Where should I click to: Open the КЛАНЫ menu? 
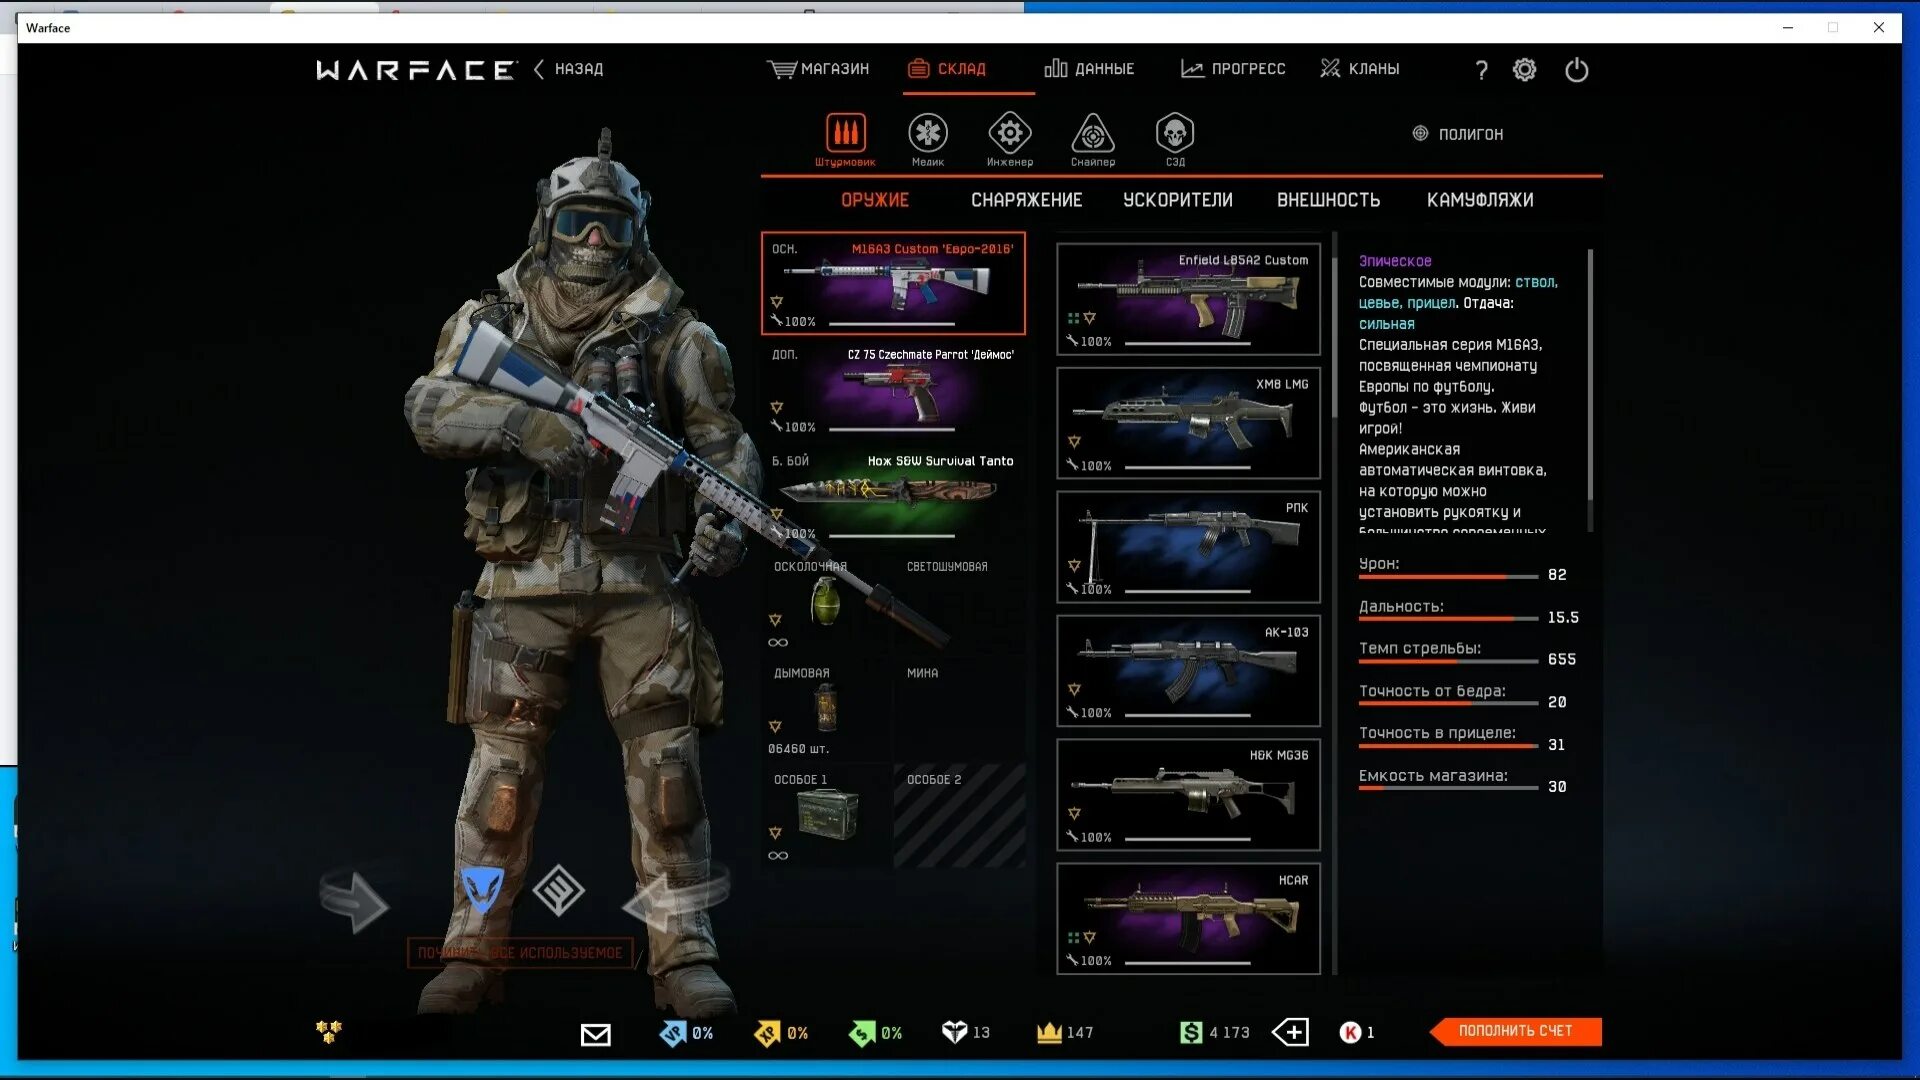[1360, 69]
